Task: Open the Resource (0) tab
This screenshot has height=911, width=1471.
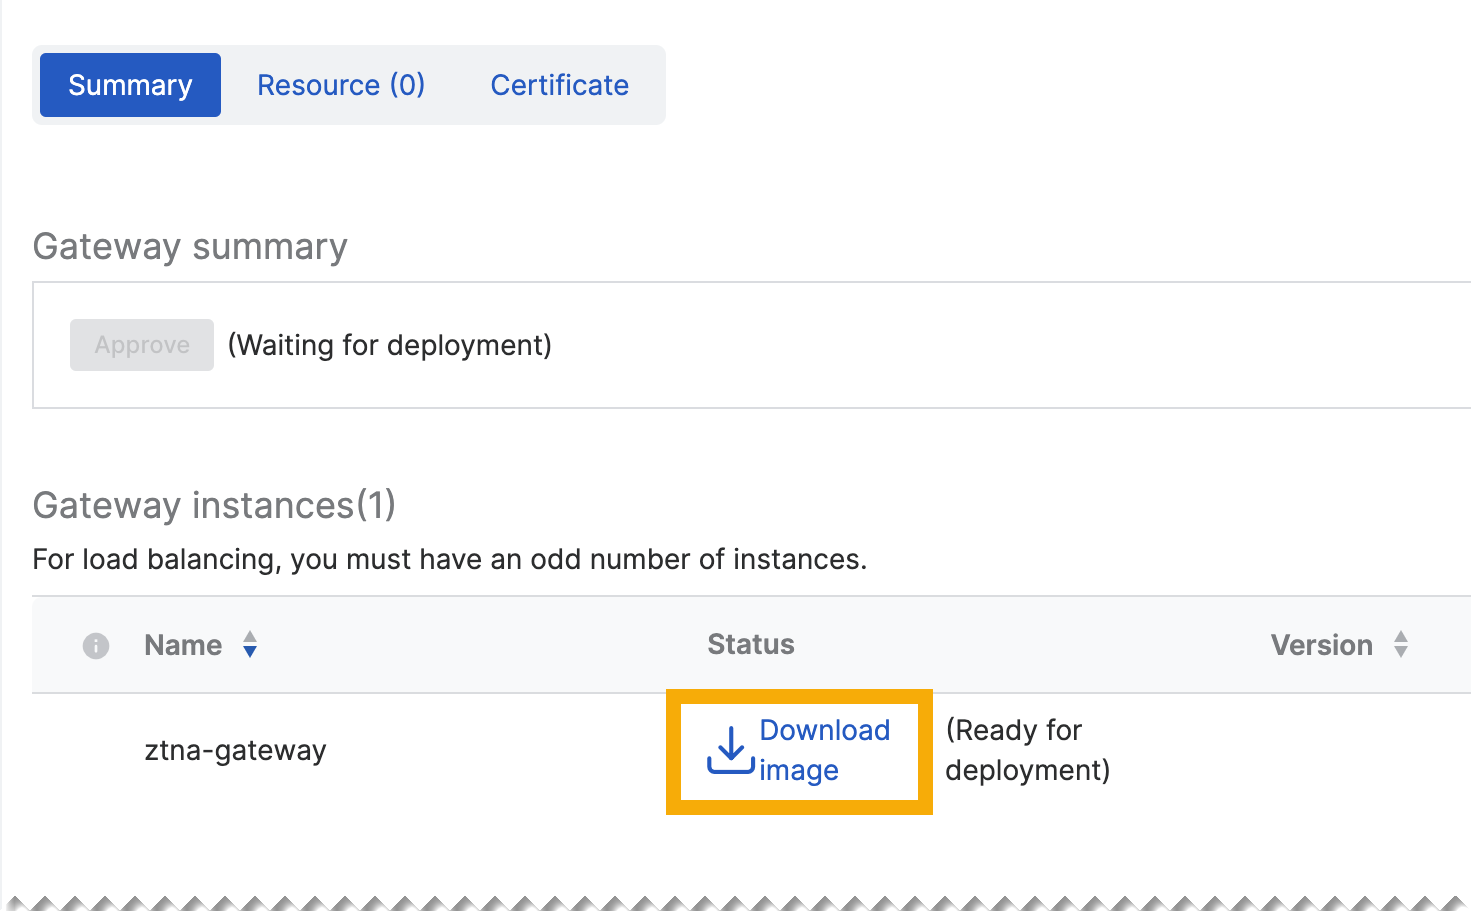Action: click(x=341, y=85)
